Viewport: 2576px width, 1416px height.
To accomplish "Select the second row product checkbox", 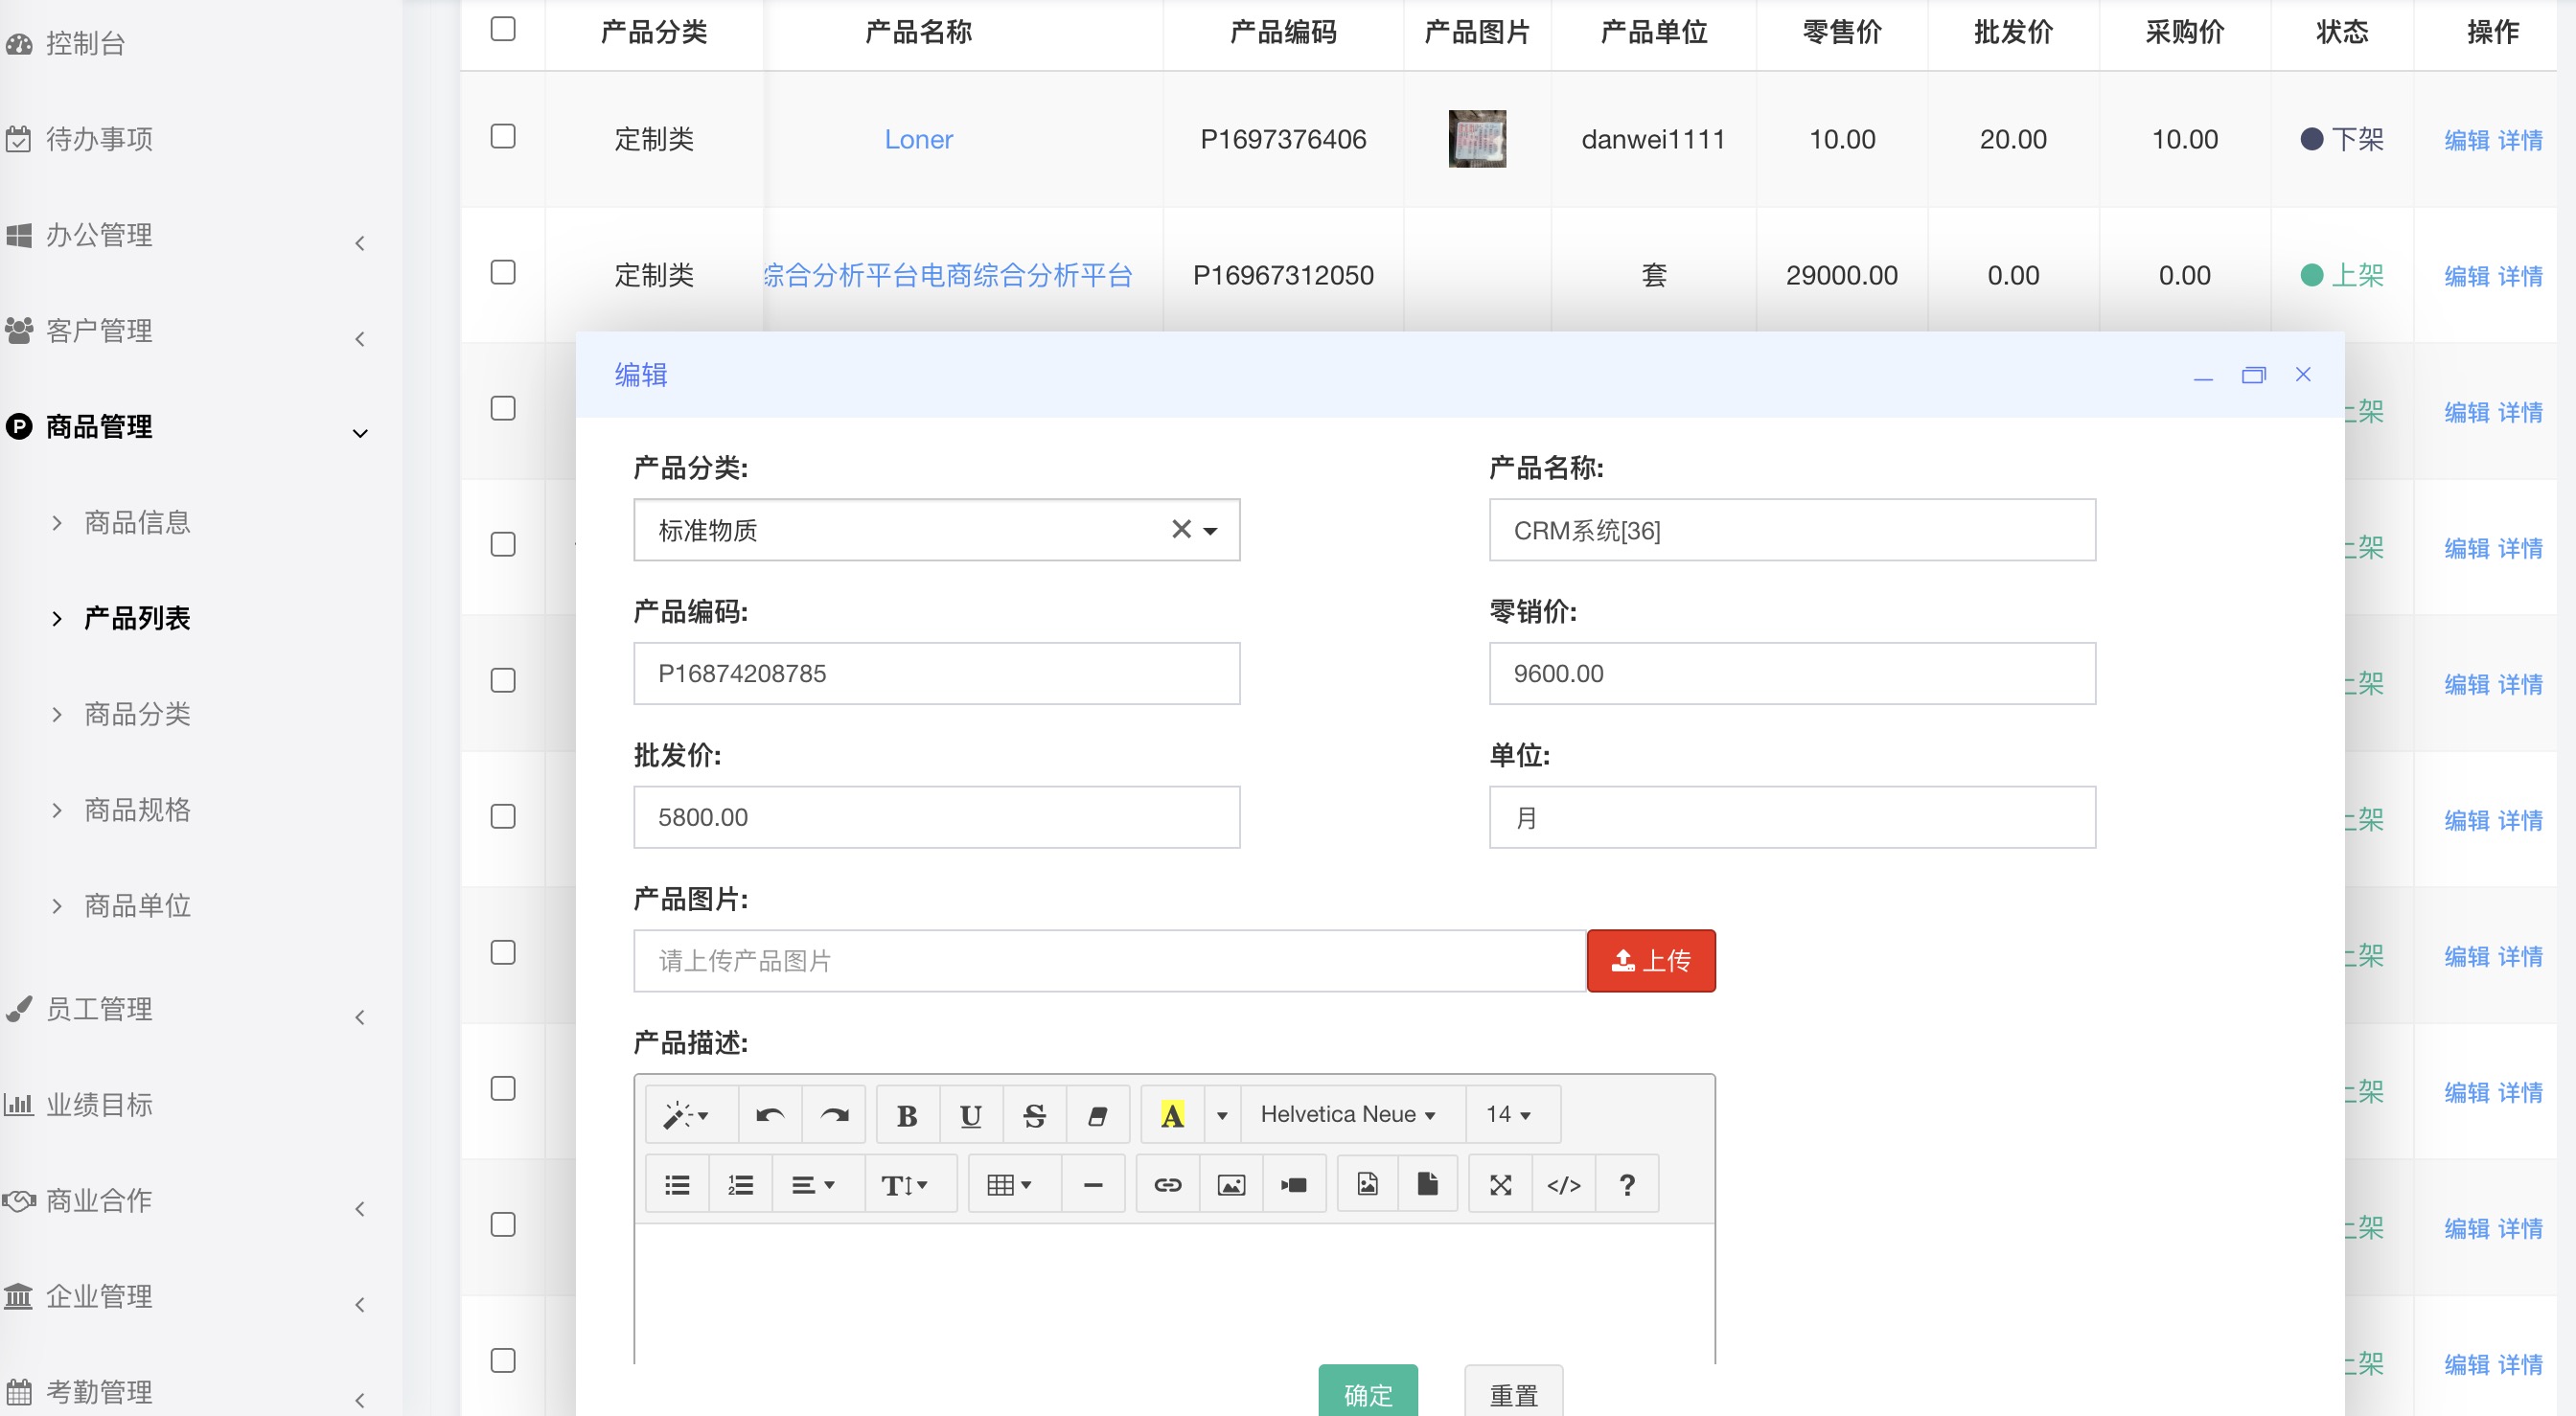I will coord(503,273).
